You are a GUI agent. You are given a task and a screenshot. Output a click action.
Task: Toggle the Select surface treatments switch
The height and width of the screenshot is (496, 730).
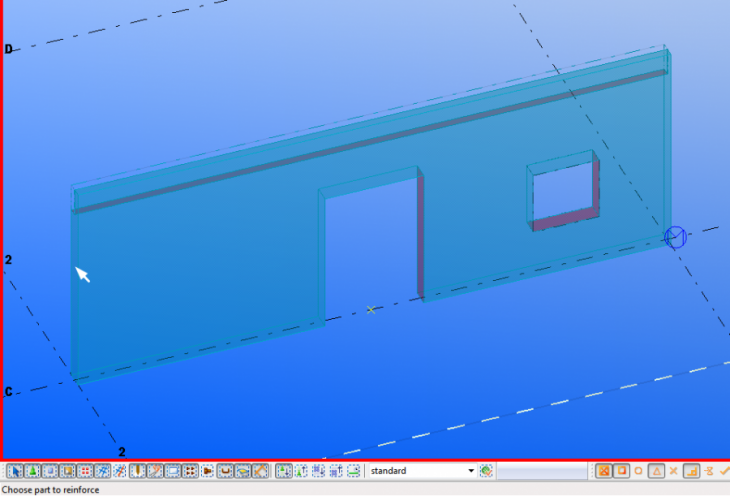click(x=68, y=471)
